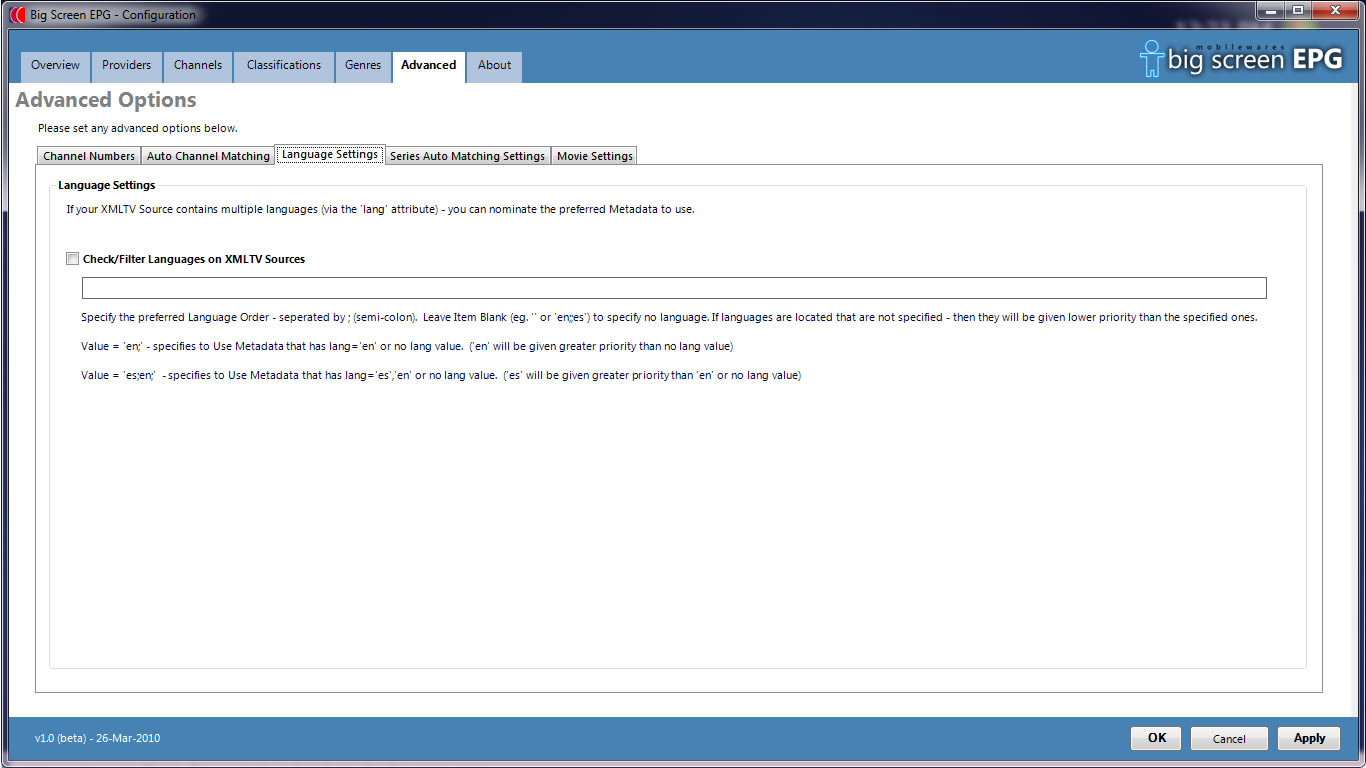The image size is (1366, 768).
Task: Click the Big Screen EPG title bar icon
Action: (x=18, y=15)
